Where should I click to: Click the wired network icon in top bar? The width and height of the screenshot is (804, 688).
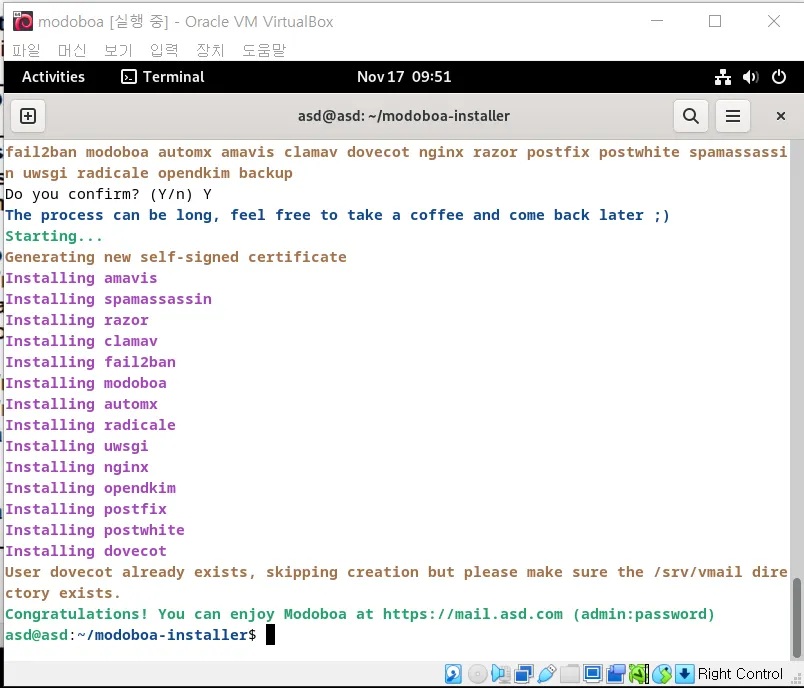point(723,77)
